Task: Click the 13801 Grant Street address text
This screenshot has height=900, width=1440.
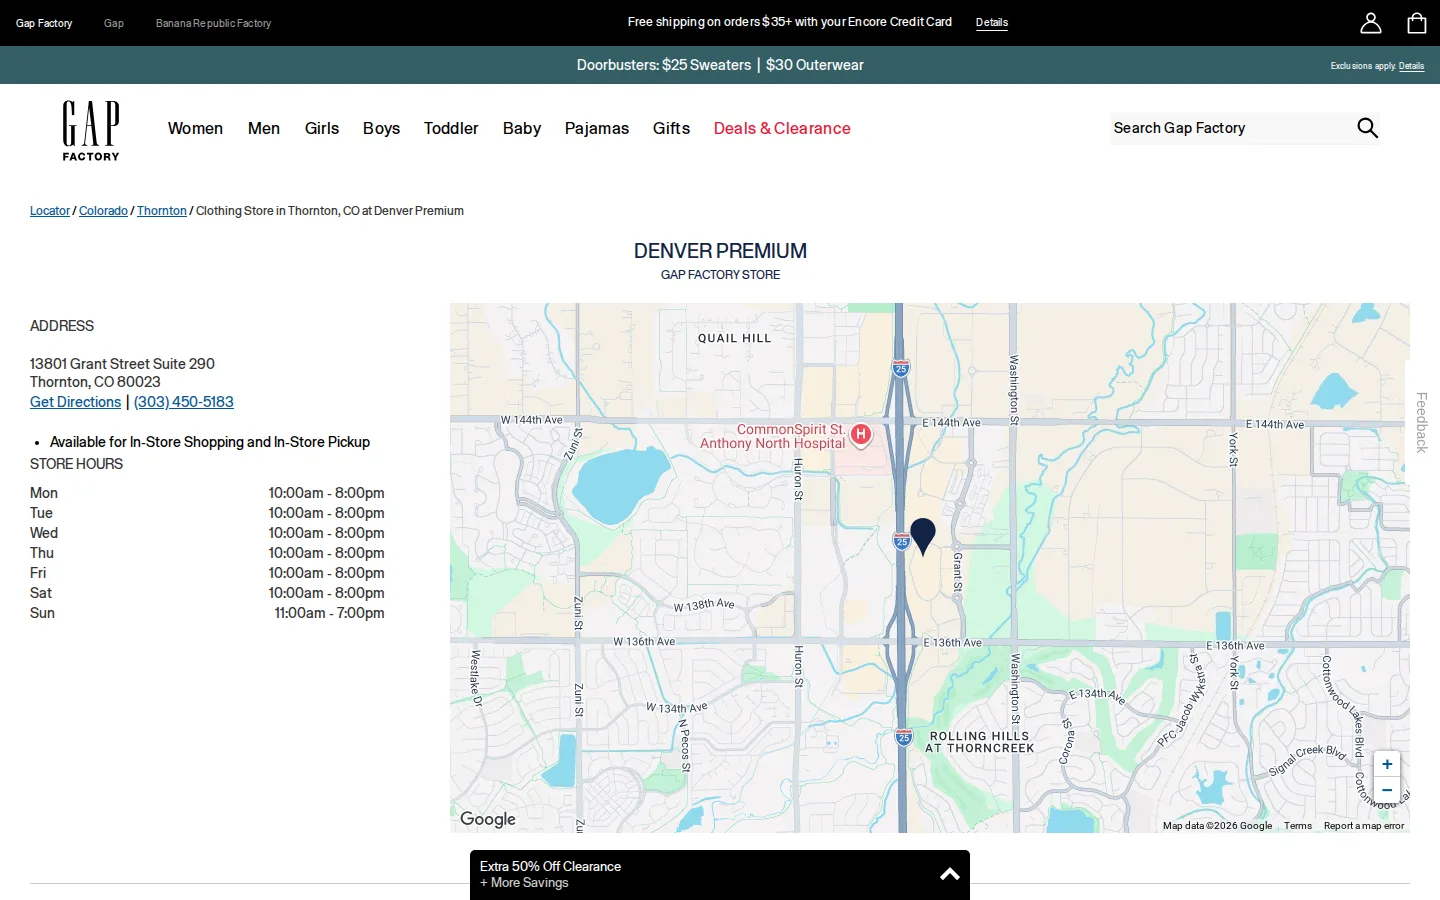Action: tap(122, 364)
